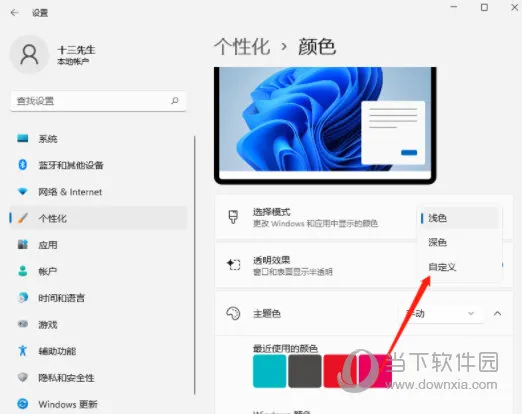522x414 pixels.
Task: Open the 系统 settings page
Action: pos(98,138)
